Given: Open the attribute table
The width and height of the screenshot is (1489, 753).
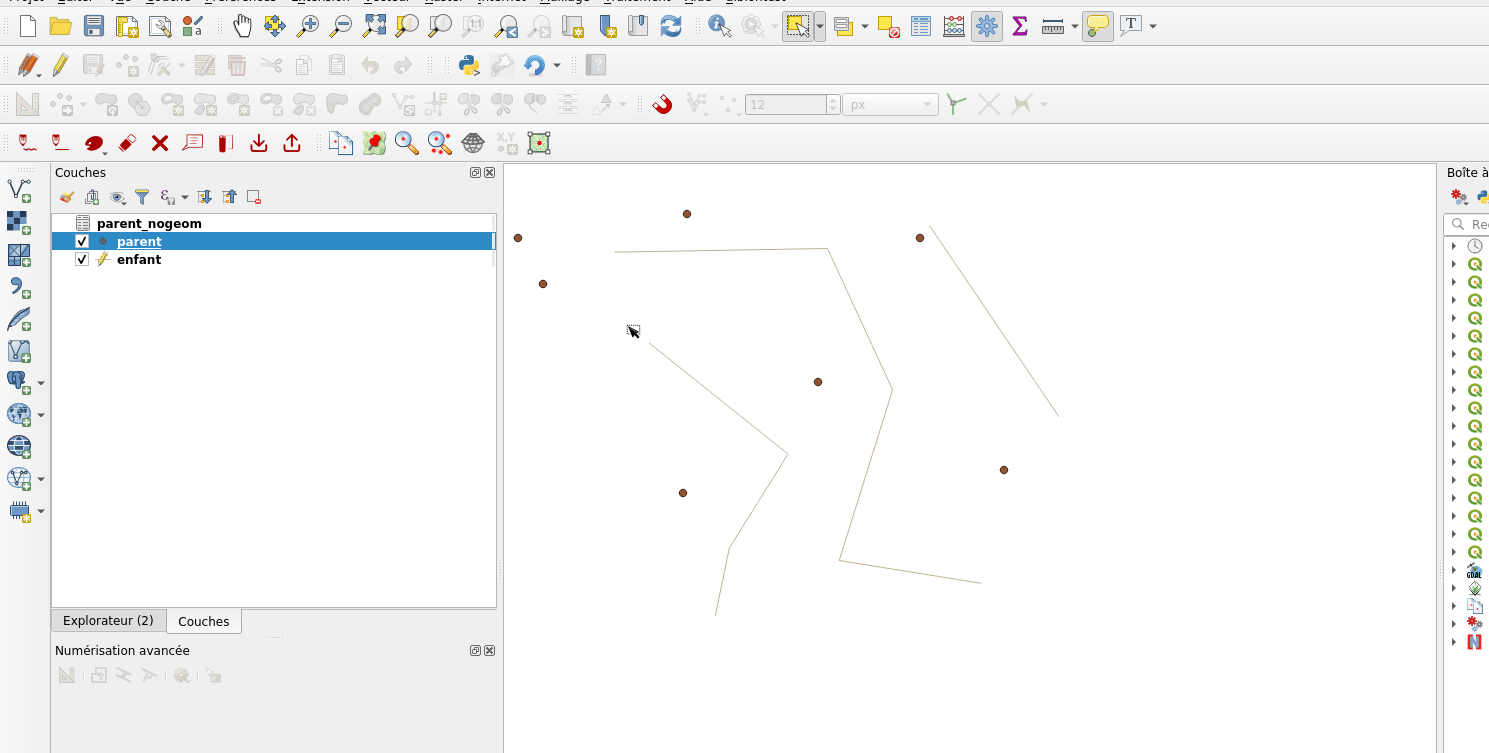Looking at the screenshot, I should pyautogui.click(x=921, y=26).
